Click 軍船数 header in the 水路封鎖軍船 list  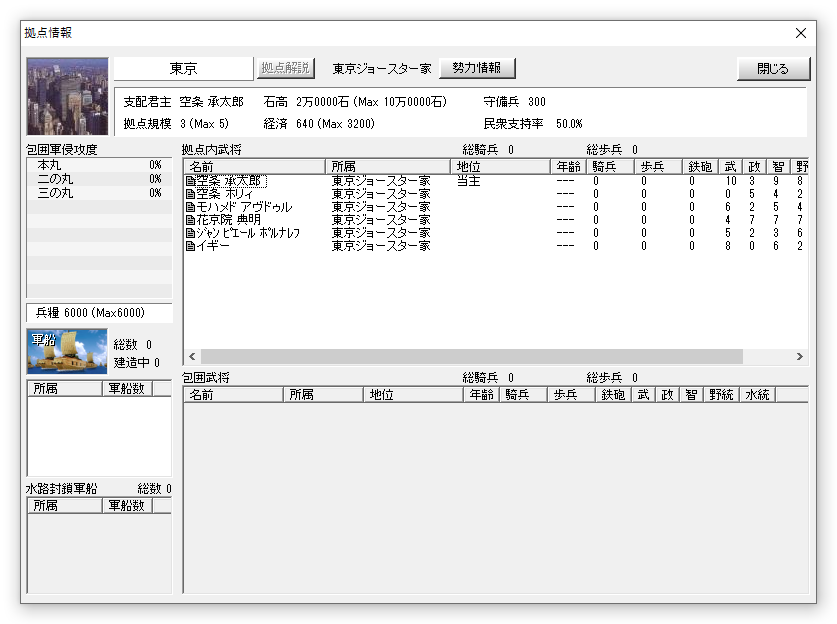pyautogui.click(x=126, y=506)
